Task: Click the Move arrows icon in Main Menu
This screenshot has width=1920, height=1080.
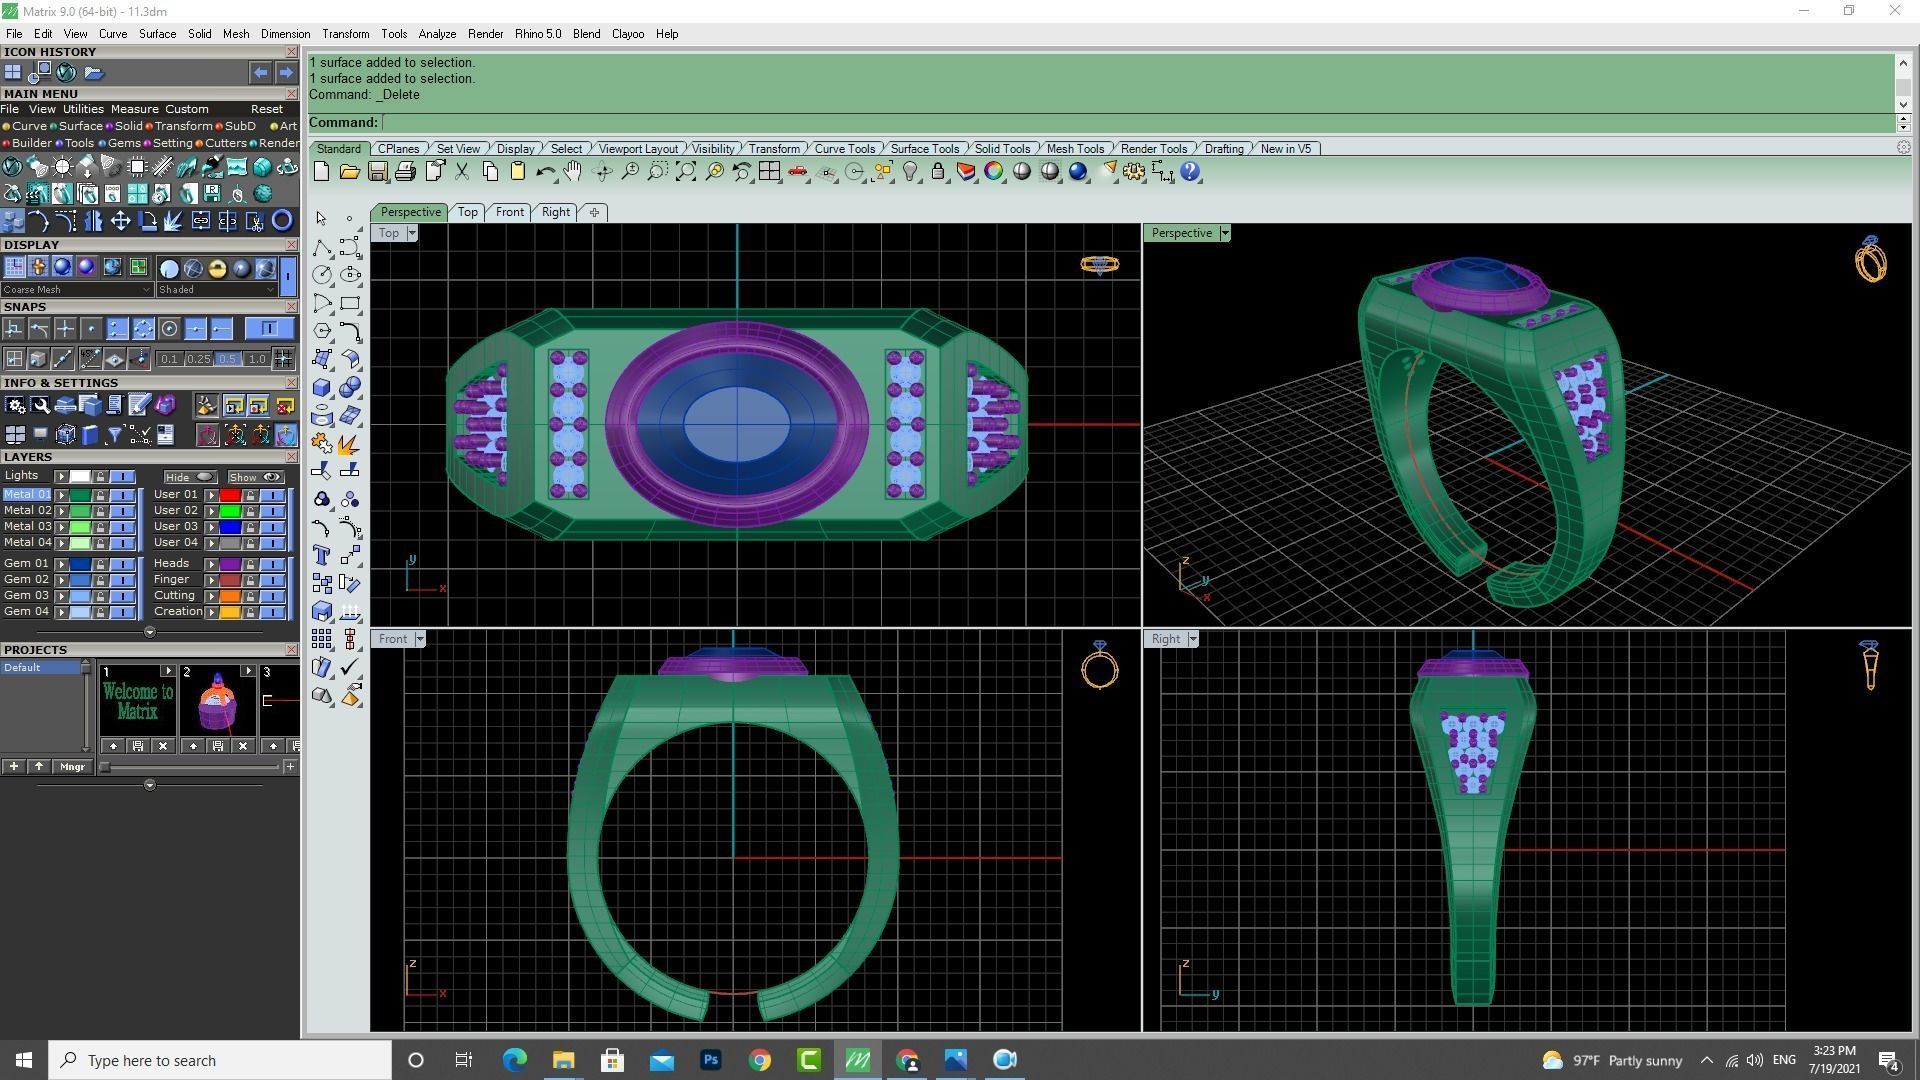Action: pos(121,221)
